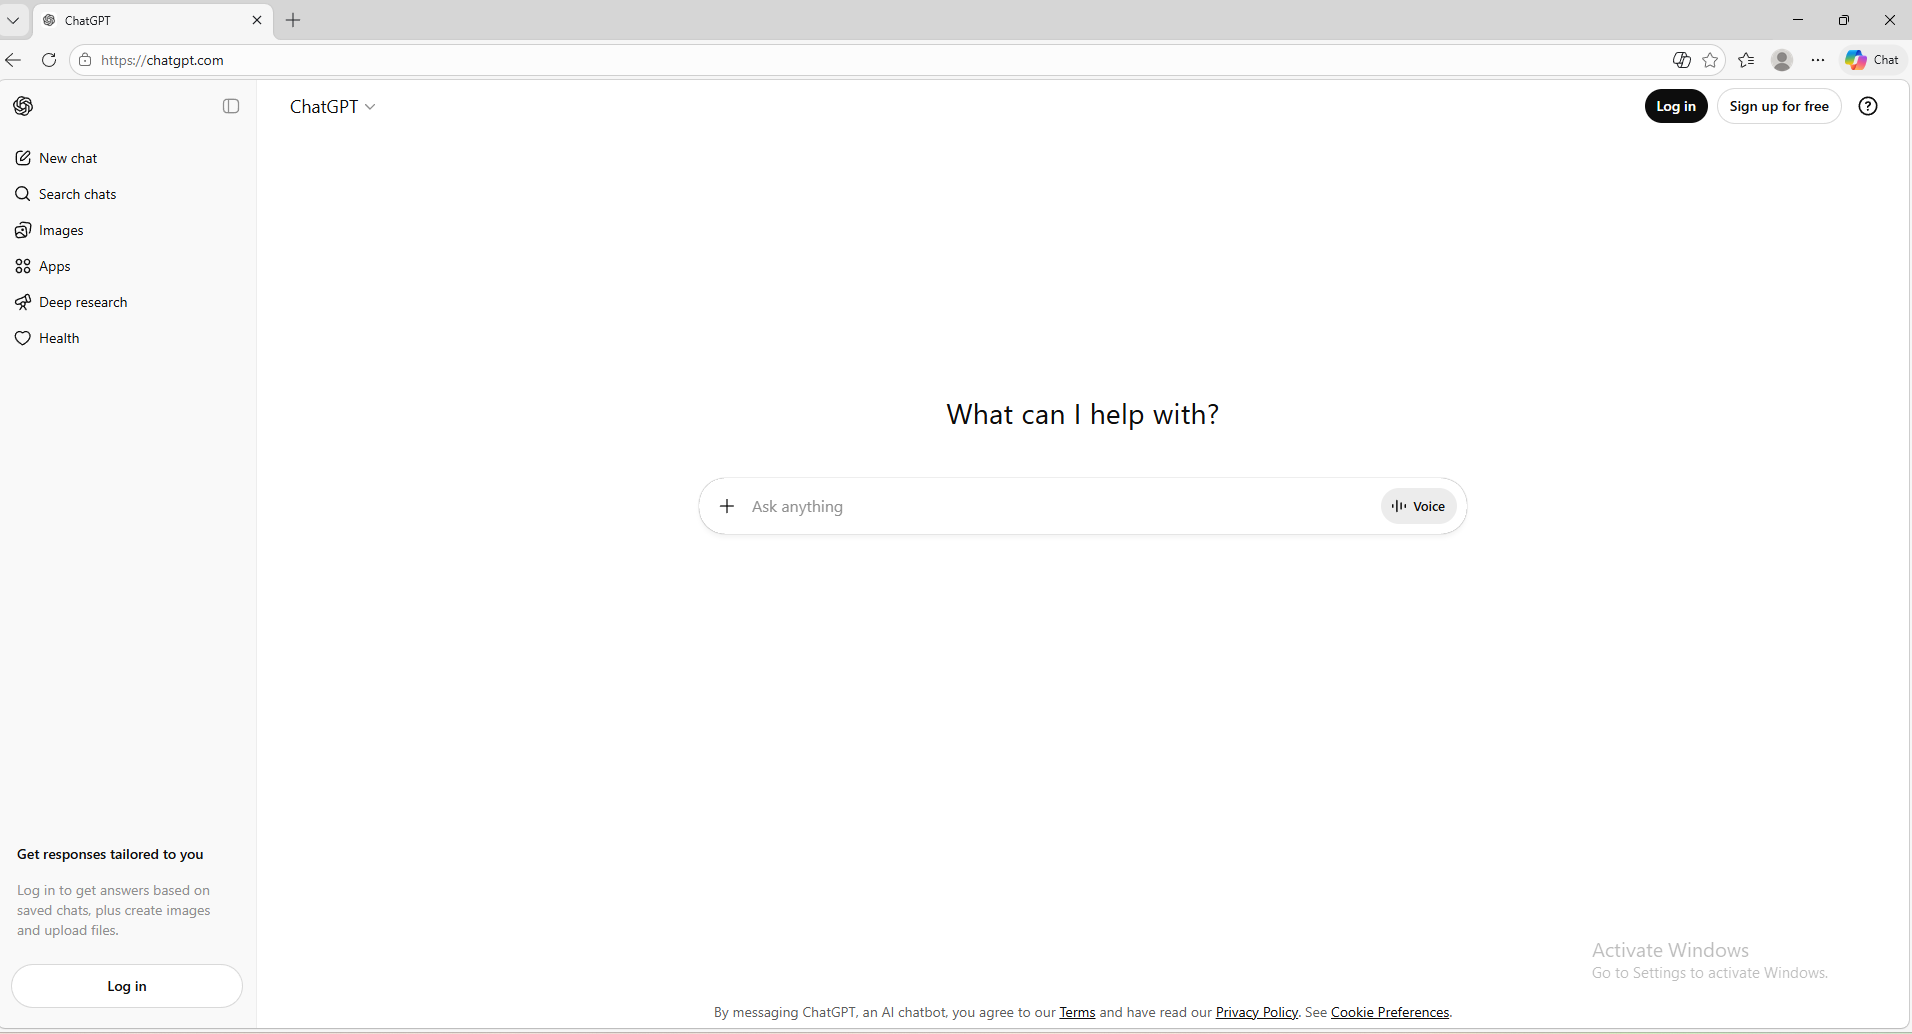This screenshot has width=1912, height=1034.
Task: Start Voice mode from the prompt box
Action: [1418, 506]
